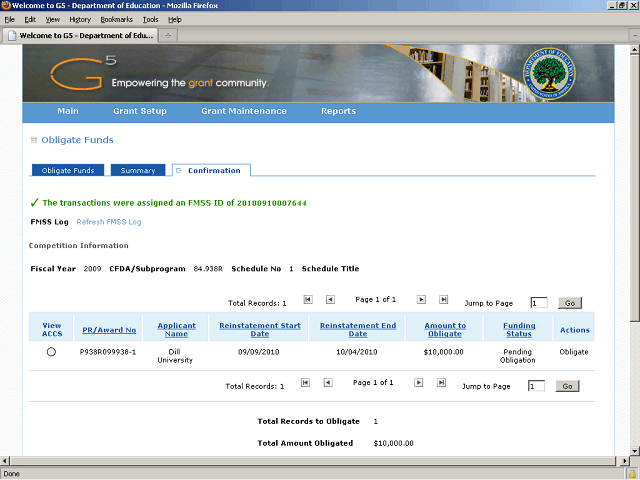
Task: Sort by PR/Award No column
Action: pyautogui.click(x=109, y=330)
